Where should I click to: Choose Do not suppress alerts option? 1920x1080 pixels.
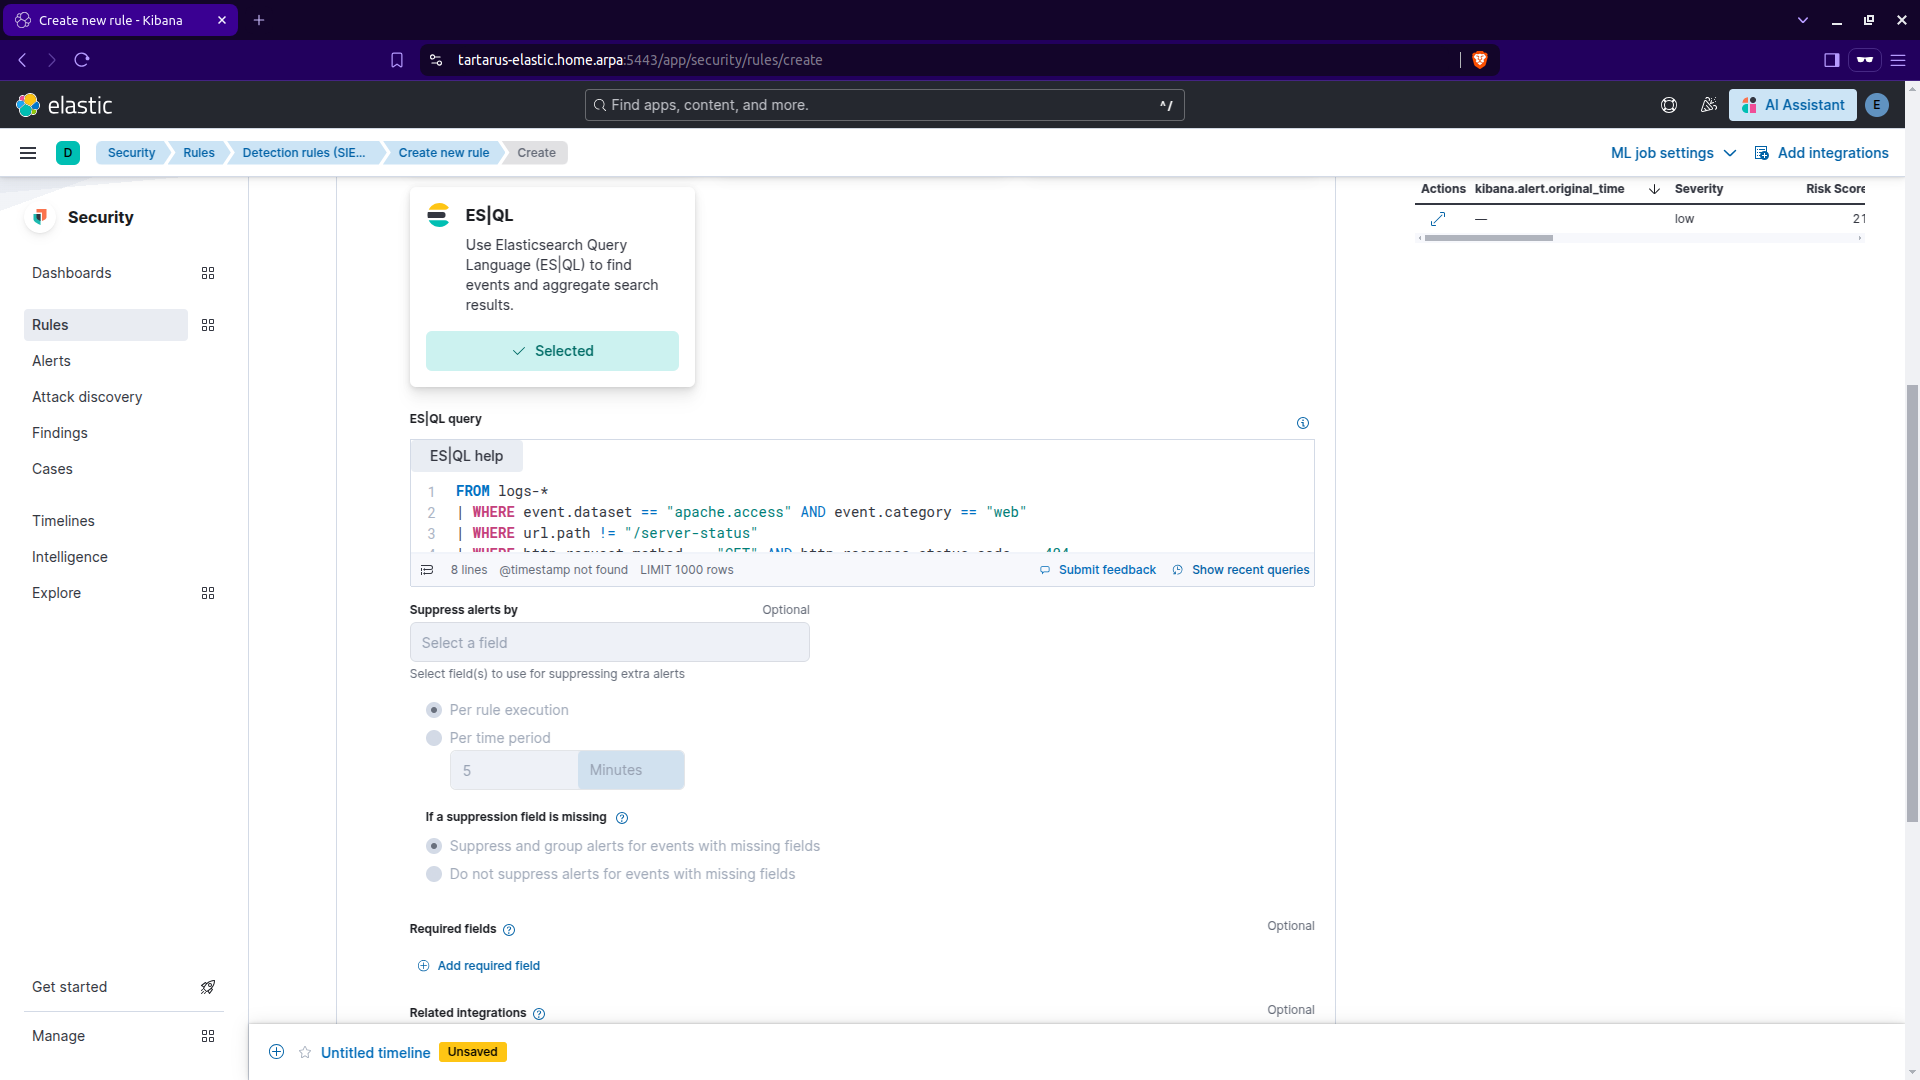point(434,874)
